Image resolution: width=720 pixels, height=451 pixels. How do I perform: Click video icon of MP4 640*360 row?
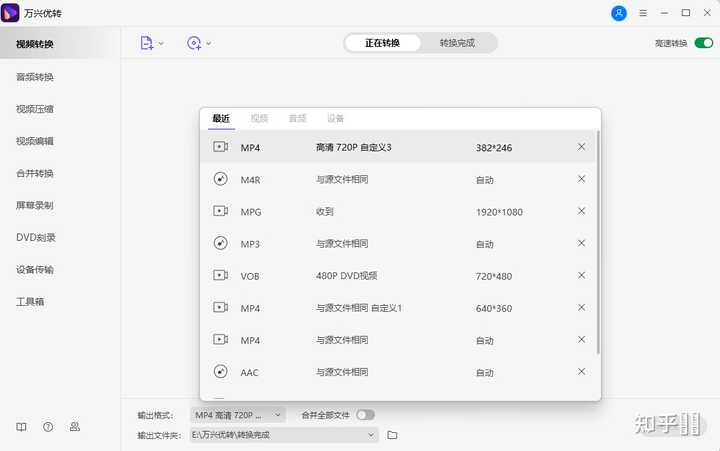pyautogui.click(x=221, y=307)
